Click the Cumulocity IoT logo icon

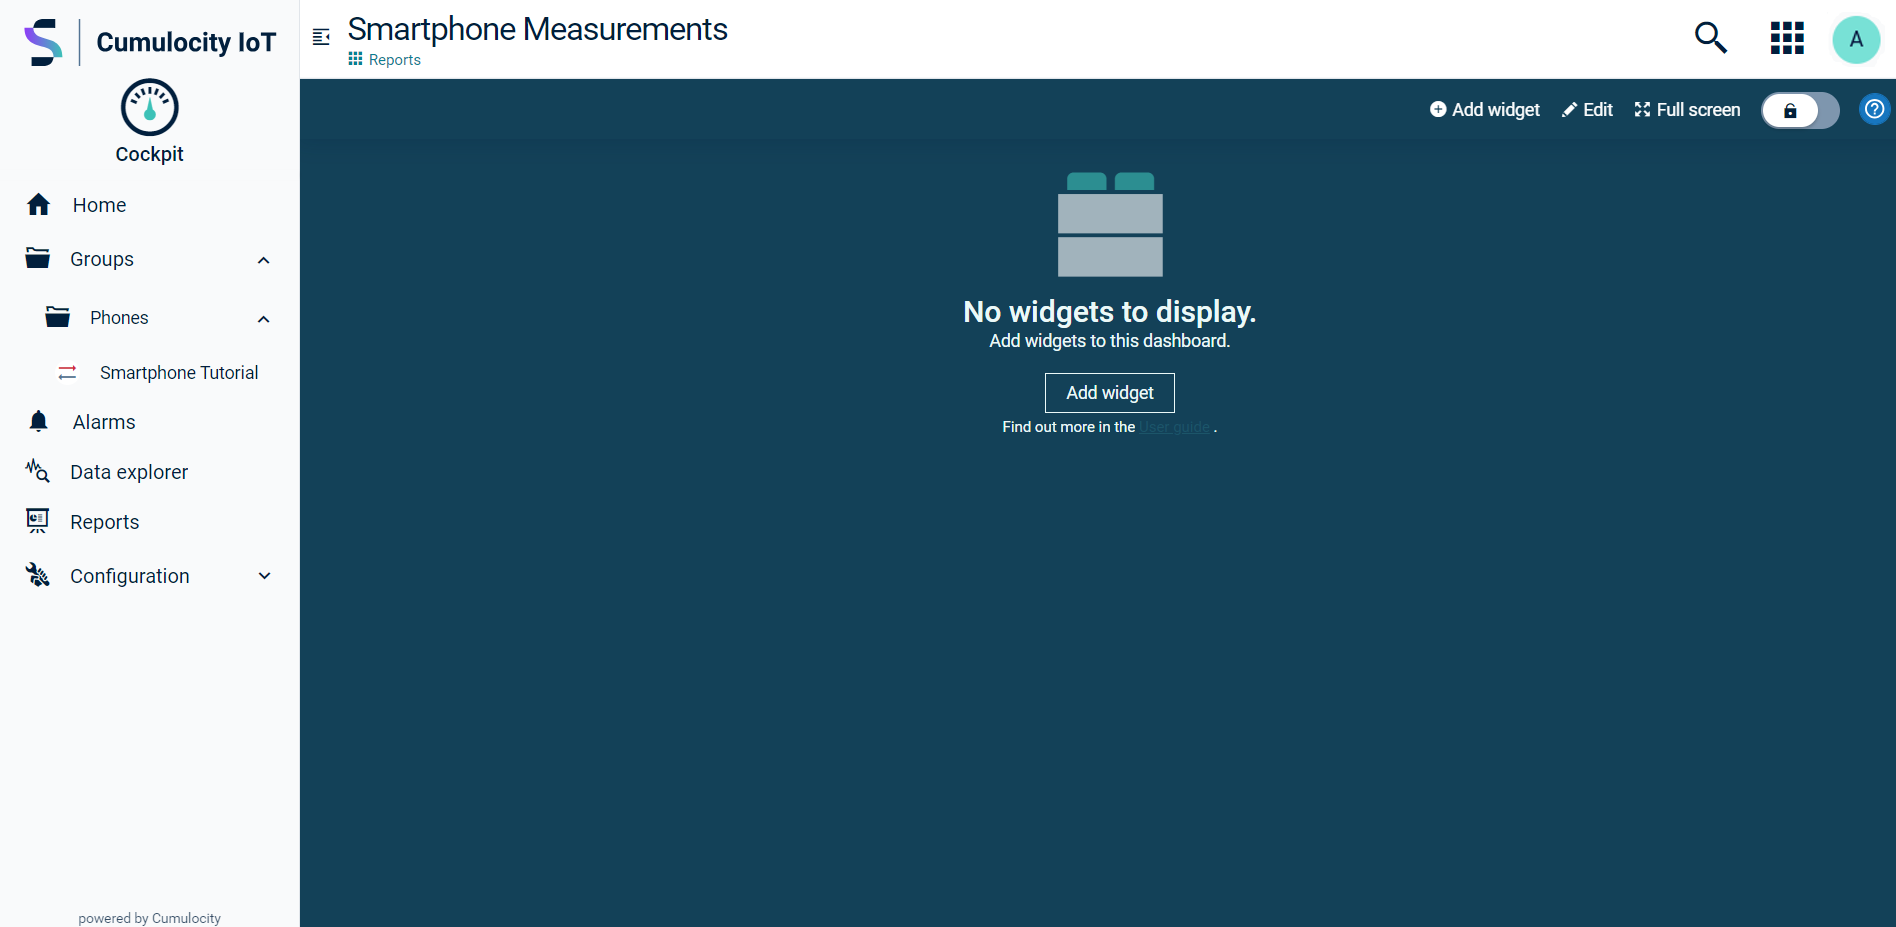tap(43, 42)
